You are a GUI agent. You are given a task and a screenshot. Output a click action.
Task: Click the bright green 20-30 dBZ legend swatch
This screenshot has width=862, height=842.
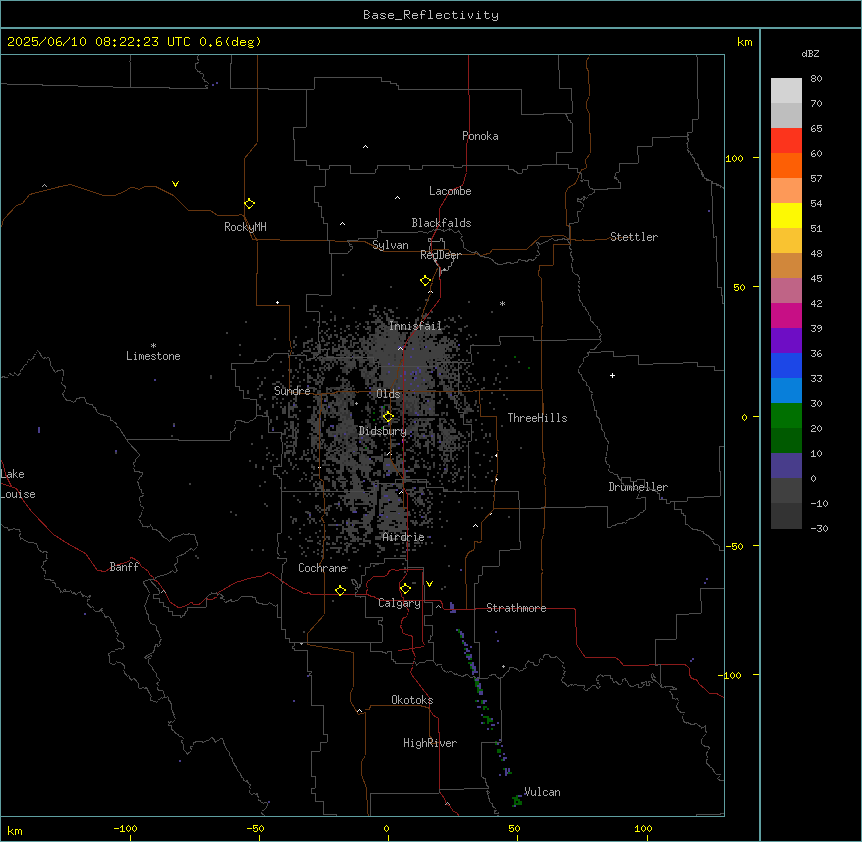tap(786, 416)
